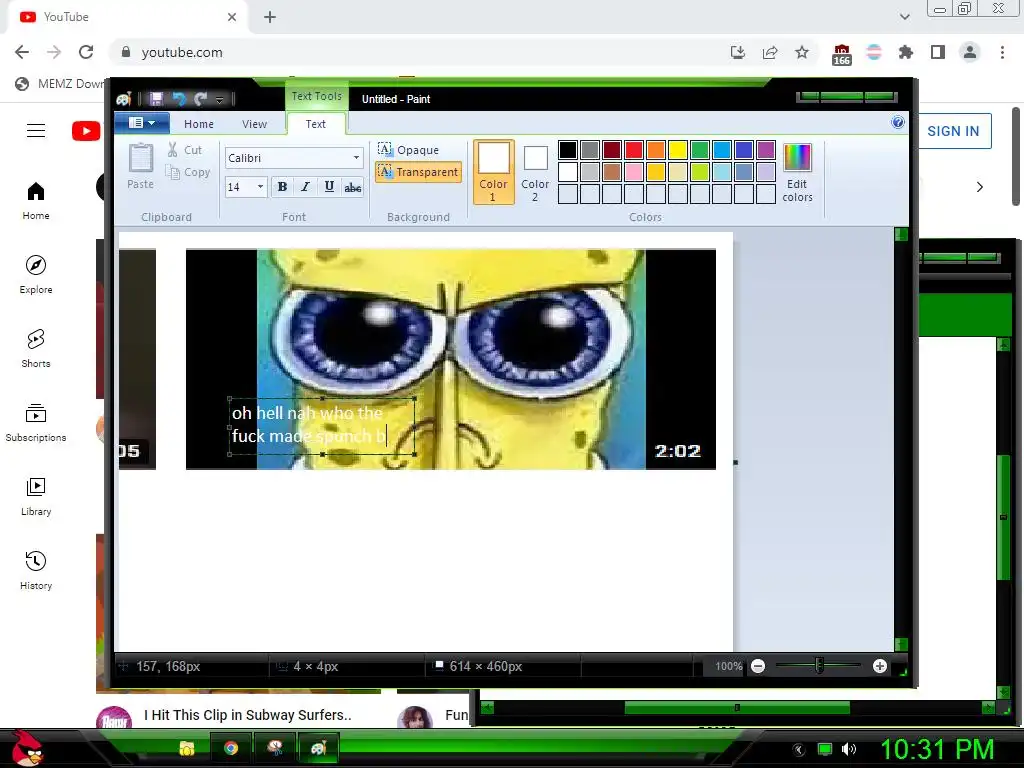The height and width of the screenshot is (768, 1024).
Task: Reload the YouTube page
Action: (x=86, y=52)
